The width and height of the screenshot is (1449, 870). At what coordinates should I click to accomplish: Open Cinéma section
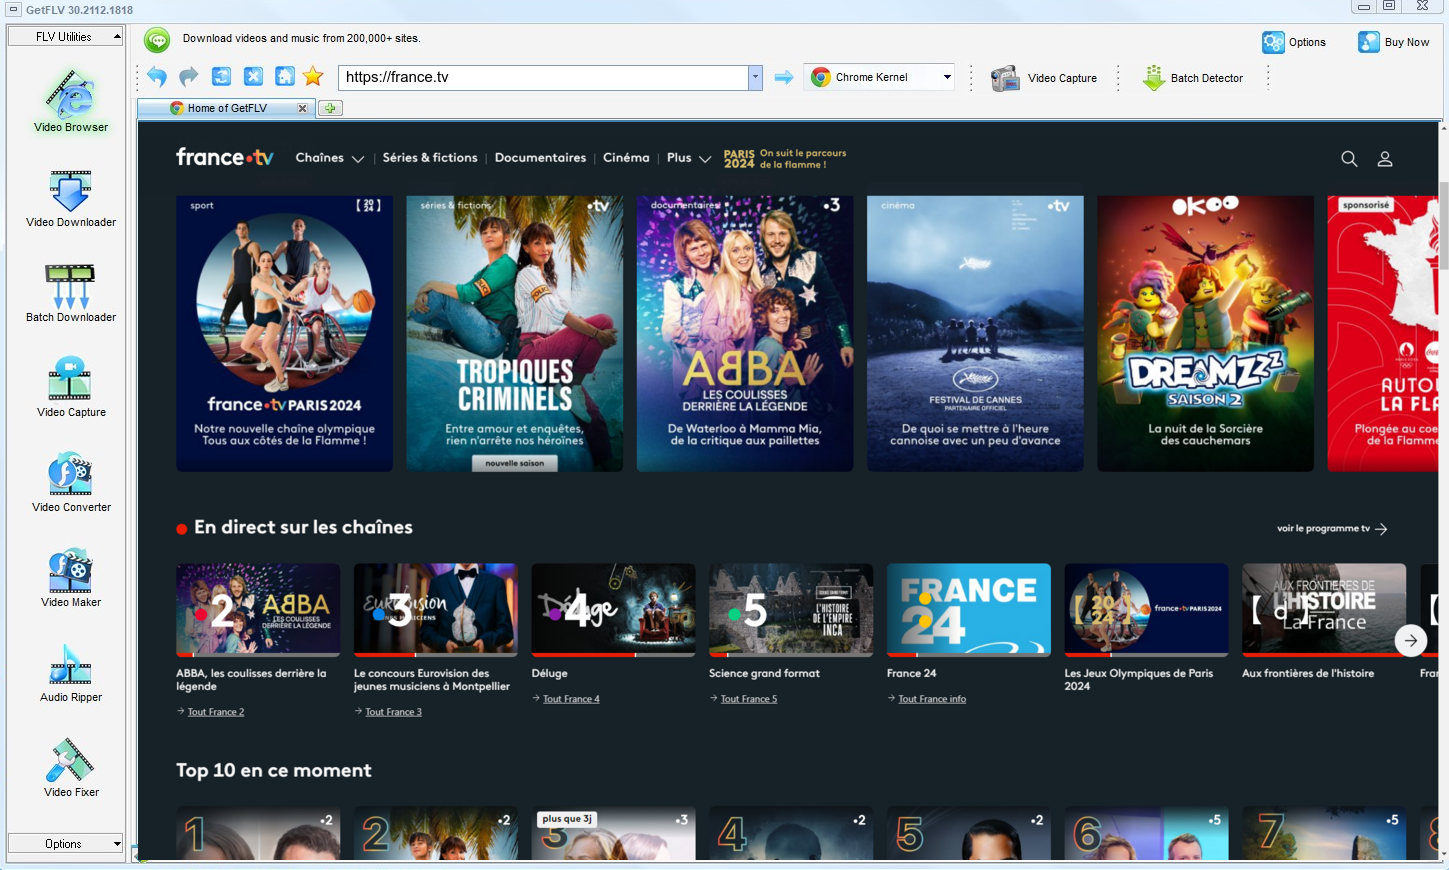pos(626,158)
